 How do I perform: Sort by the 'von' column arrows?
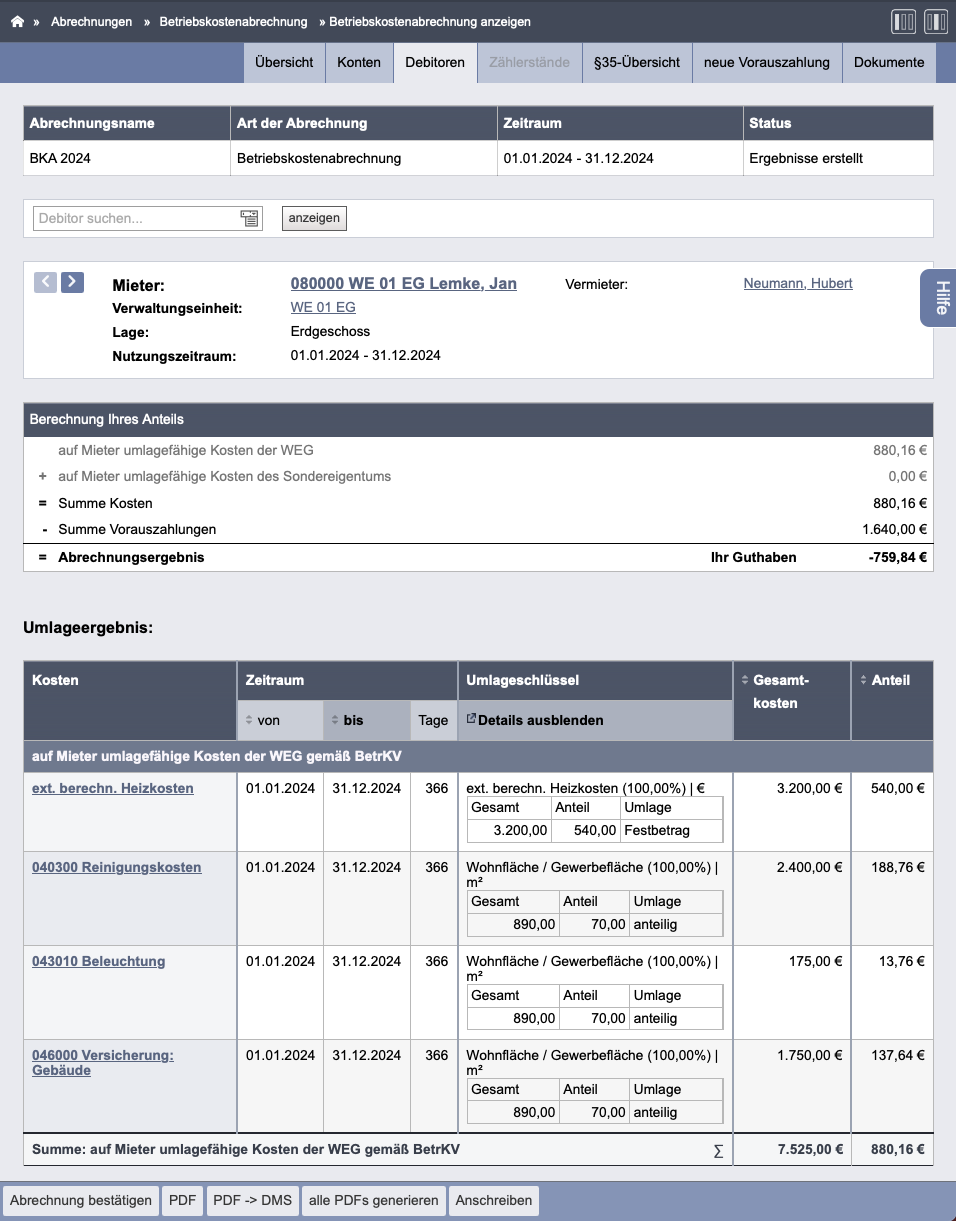point(251,720)
